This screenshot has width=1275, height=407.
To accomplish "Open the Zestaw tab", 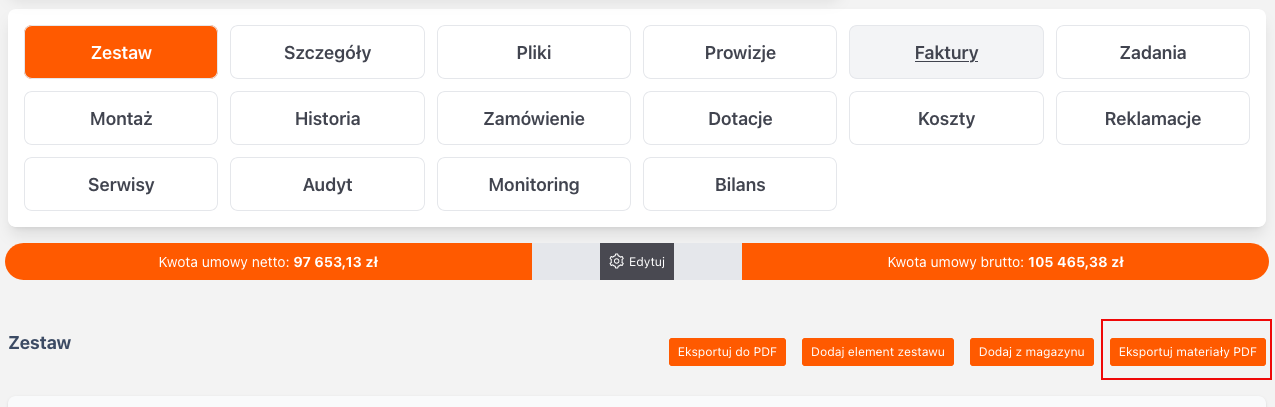I will (x=121, y=52).
